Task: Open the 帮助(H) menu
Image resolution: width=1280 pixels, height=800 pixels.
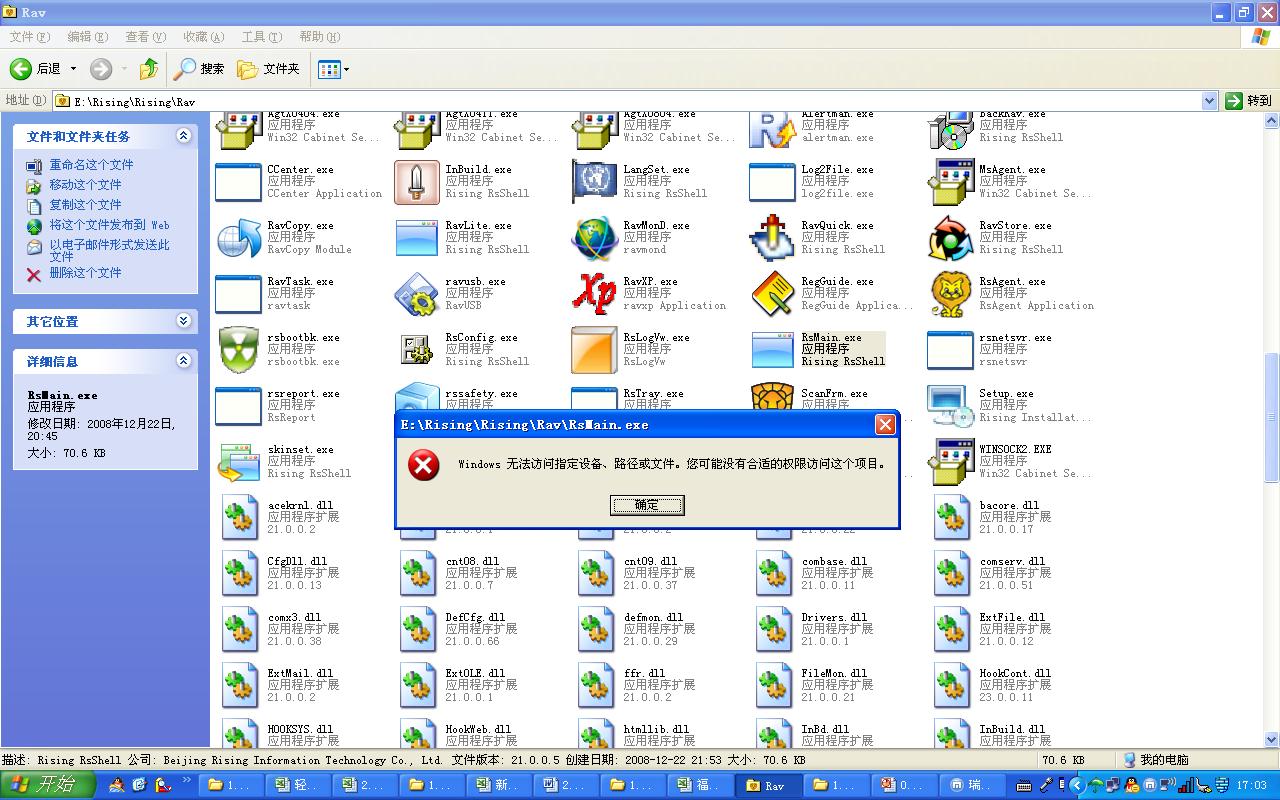Action: coord(320,37)
